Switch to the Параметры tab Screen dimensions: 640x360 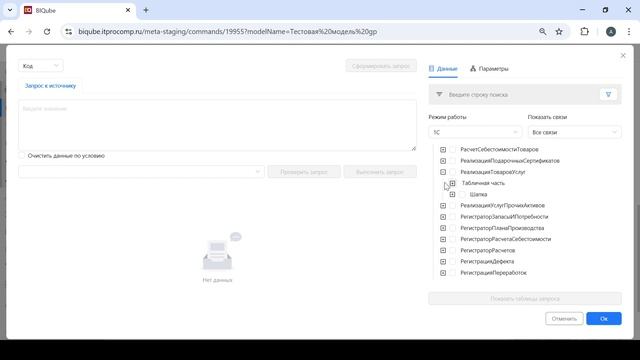coord(489,69)
